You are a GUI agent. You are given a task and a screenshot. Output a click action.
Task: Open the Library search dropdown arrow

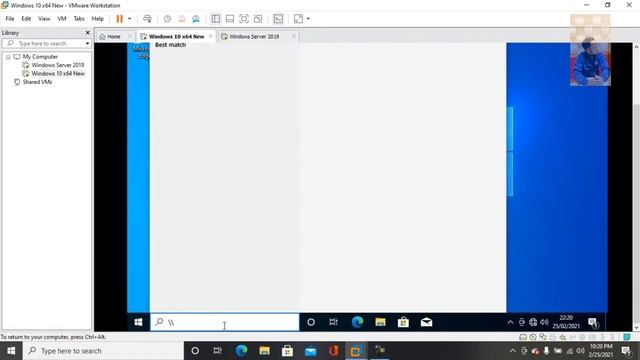pyautogui.click(x=87, y=43)
